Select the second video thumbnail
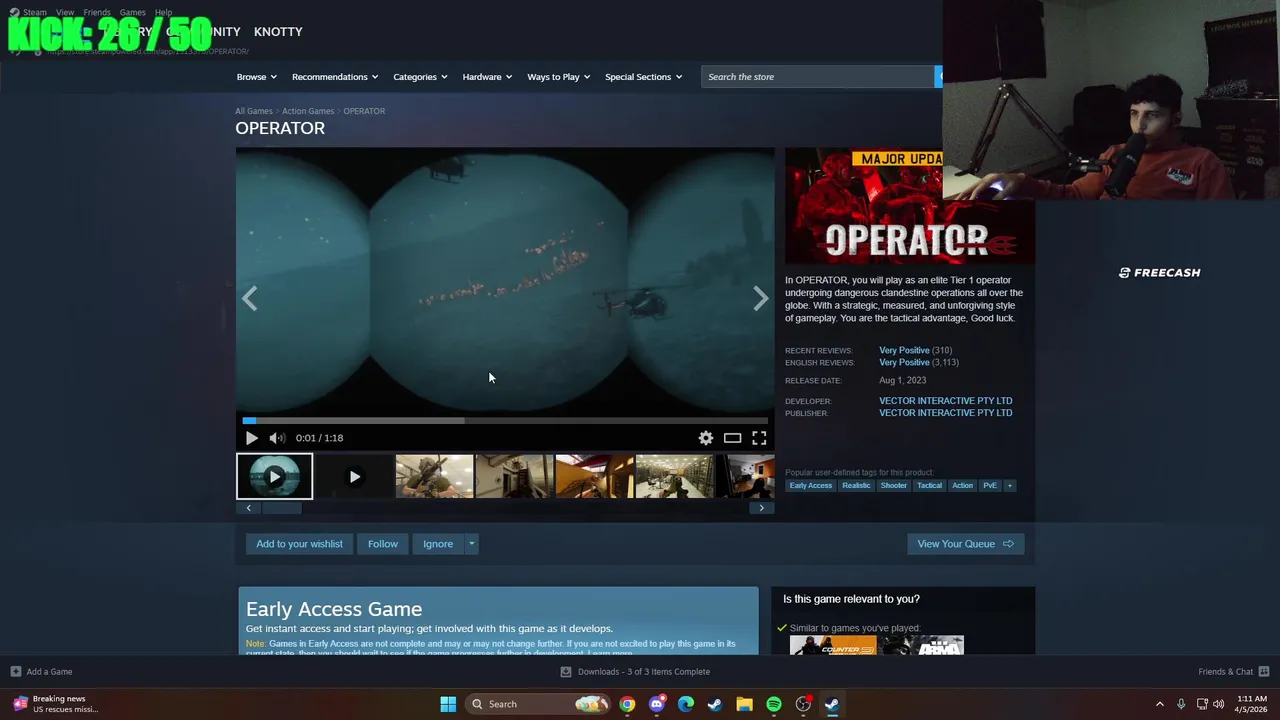Screen dimensions: 1280x720 [354, 477]
